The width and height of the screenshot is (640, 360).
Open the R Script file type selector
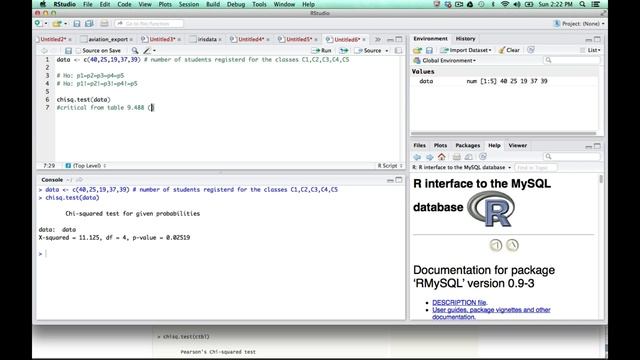(390, 166)
